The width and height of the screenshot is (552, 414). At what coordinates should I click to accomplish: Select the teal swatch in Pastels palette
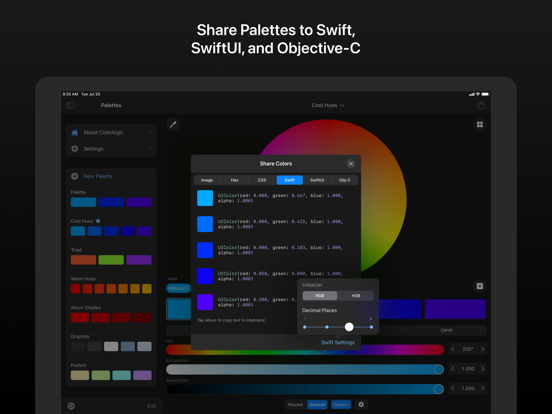pos(121,375)
